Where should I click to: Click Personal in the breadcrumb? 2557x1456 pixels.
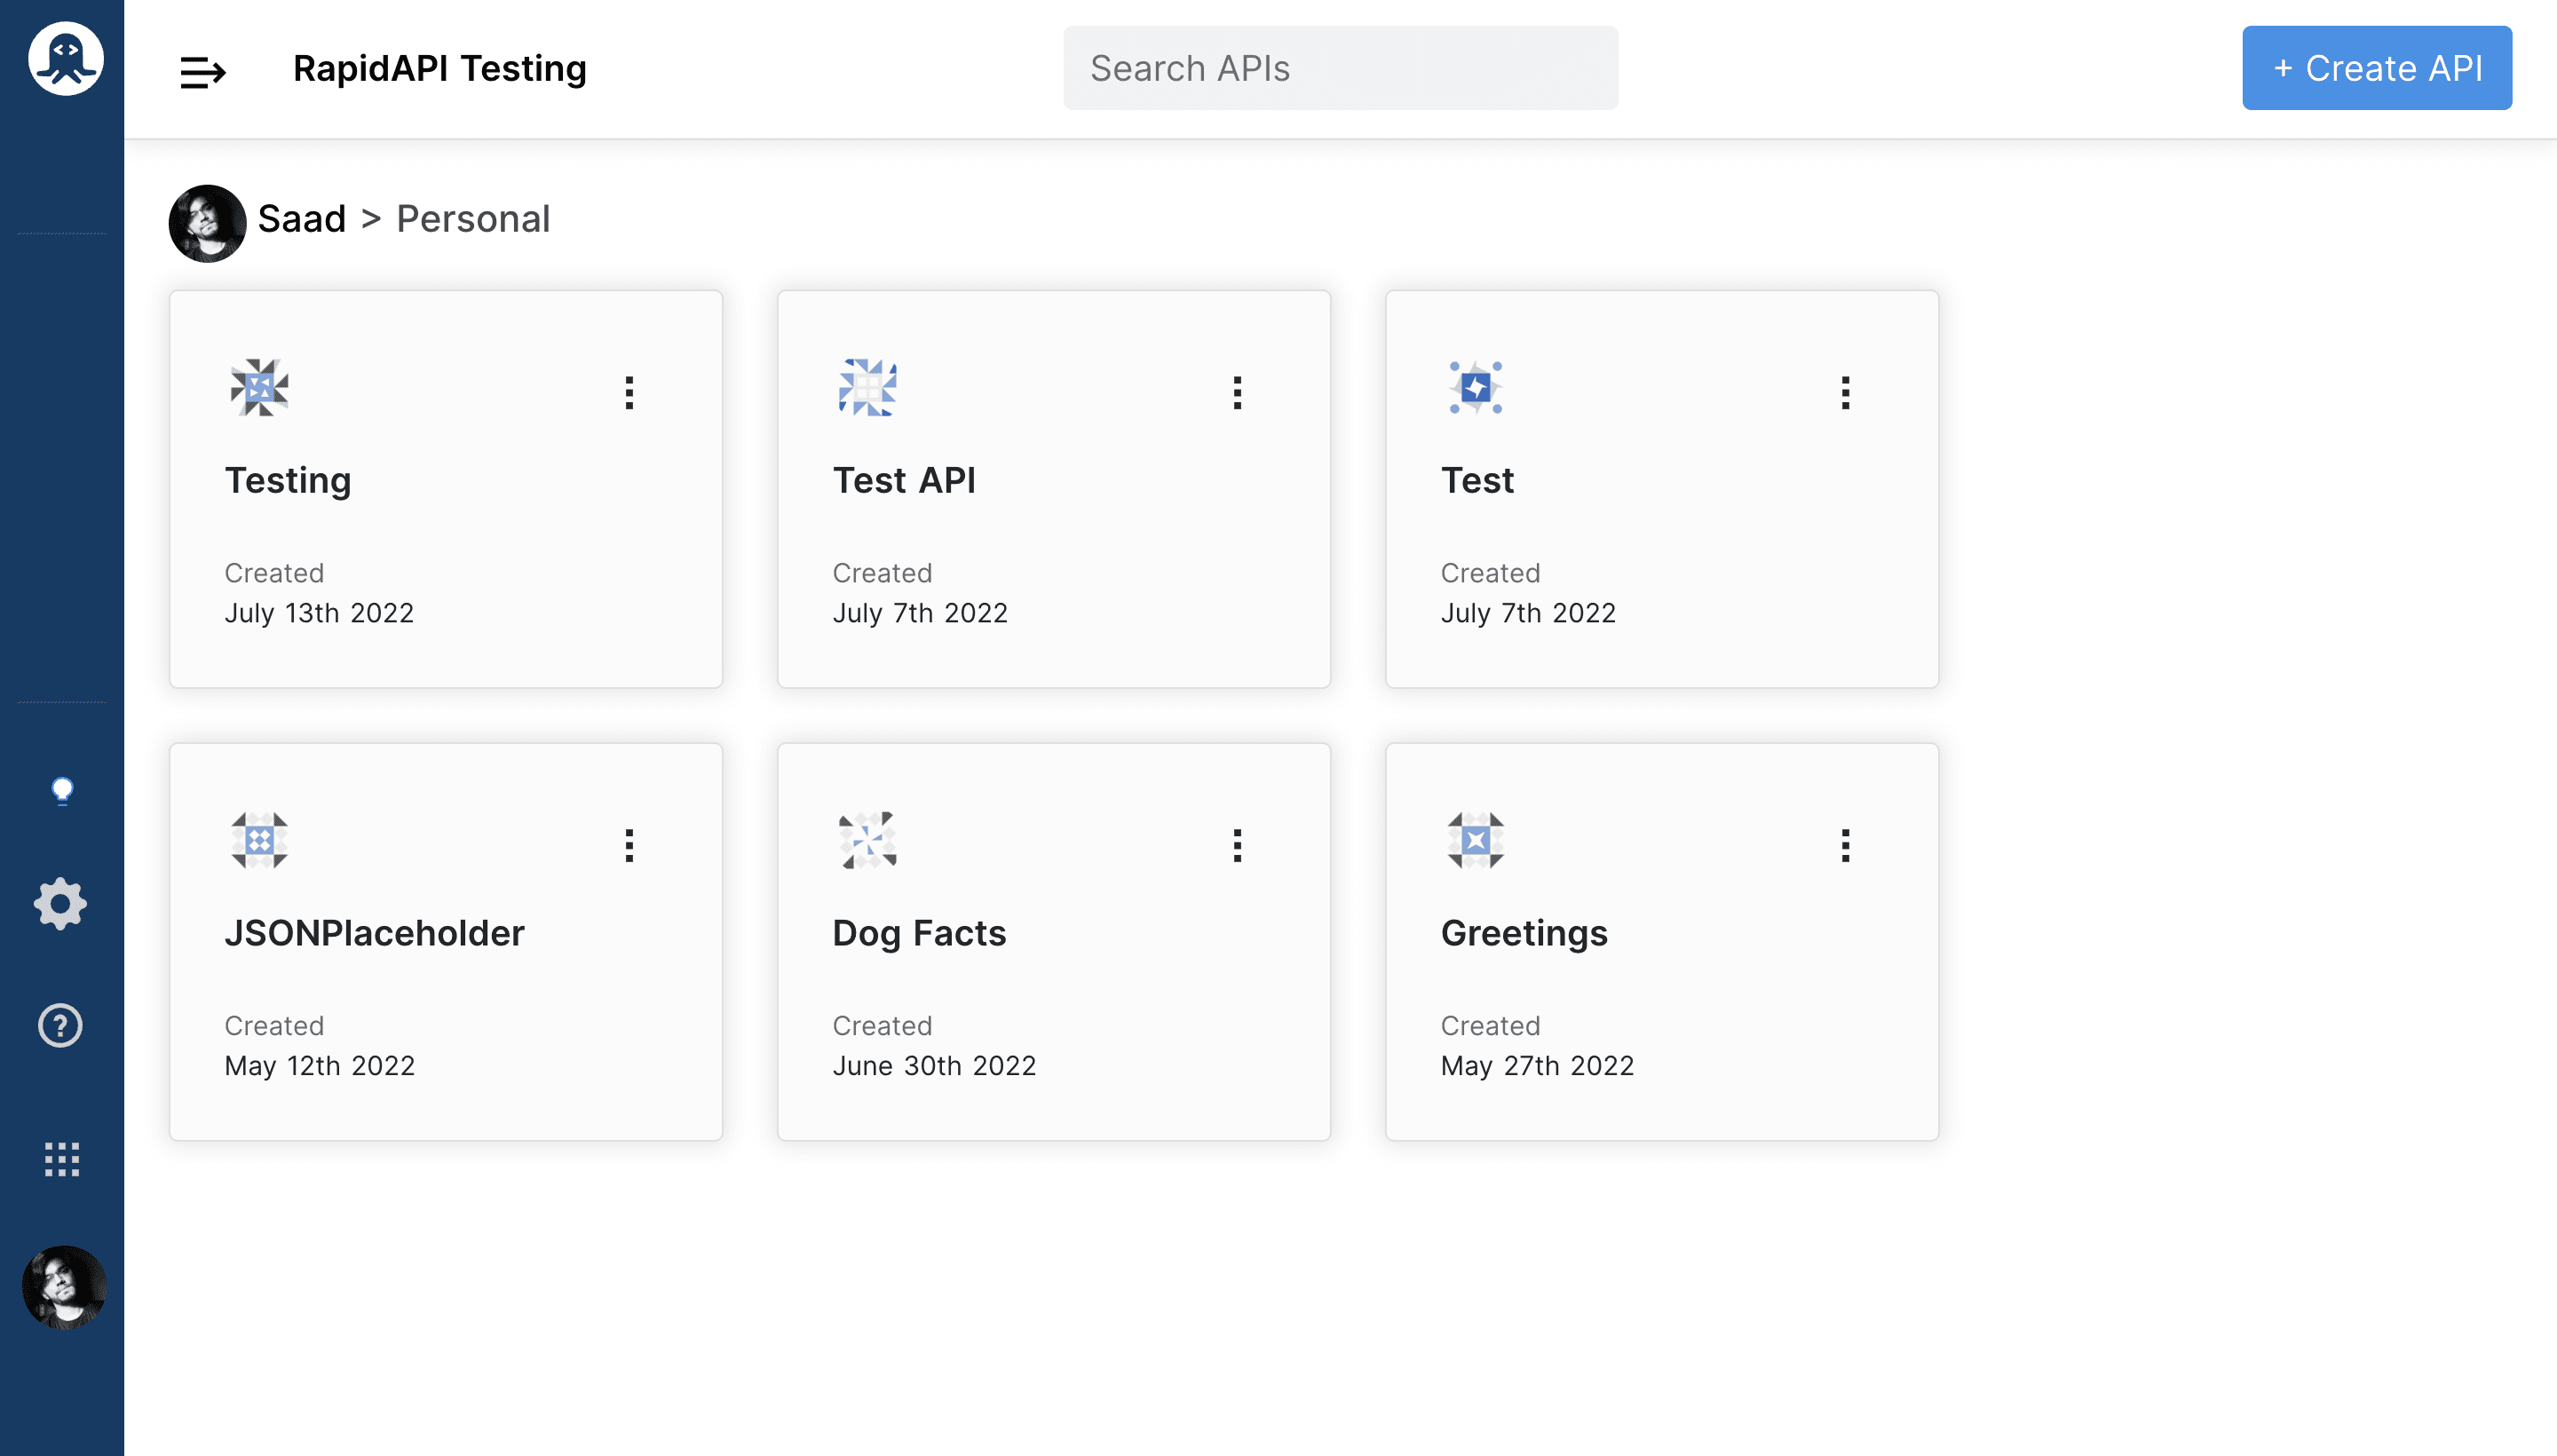pyautogui.click(x=473, y=219)
